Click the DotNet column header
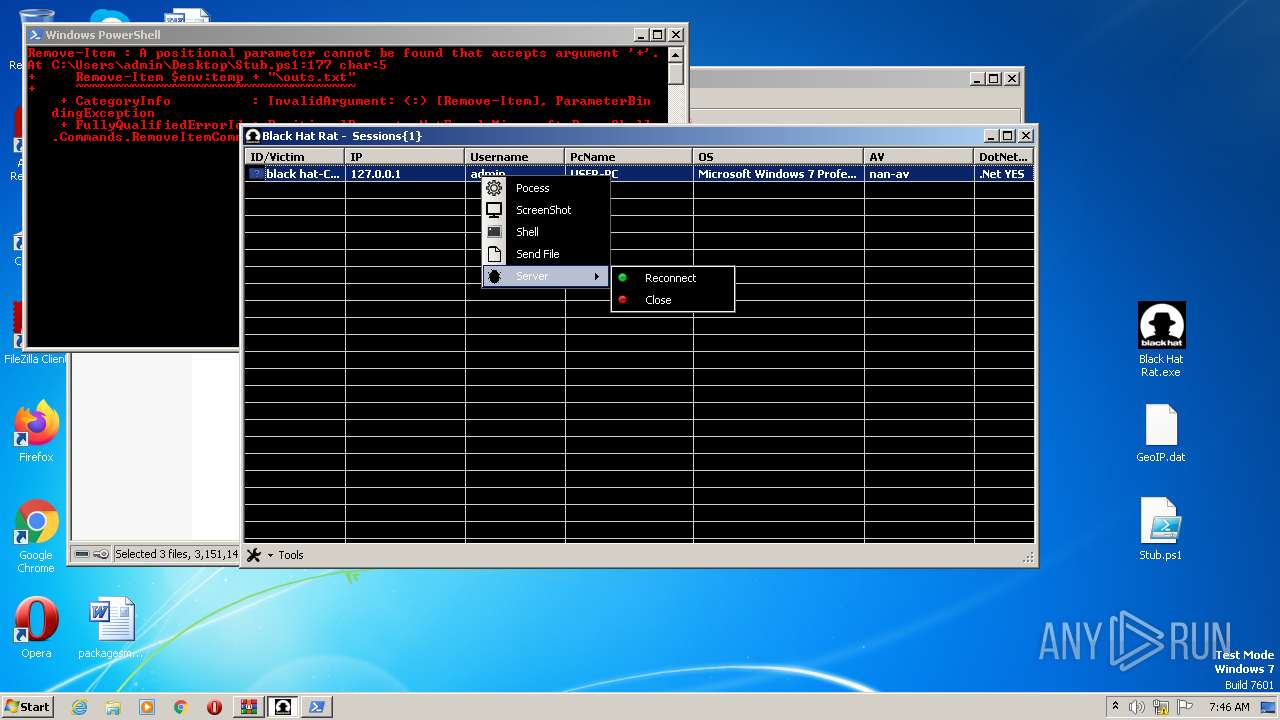This screenshot has width=1280, height=720. [x=1004, y=157]
